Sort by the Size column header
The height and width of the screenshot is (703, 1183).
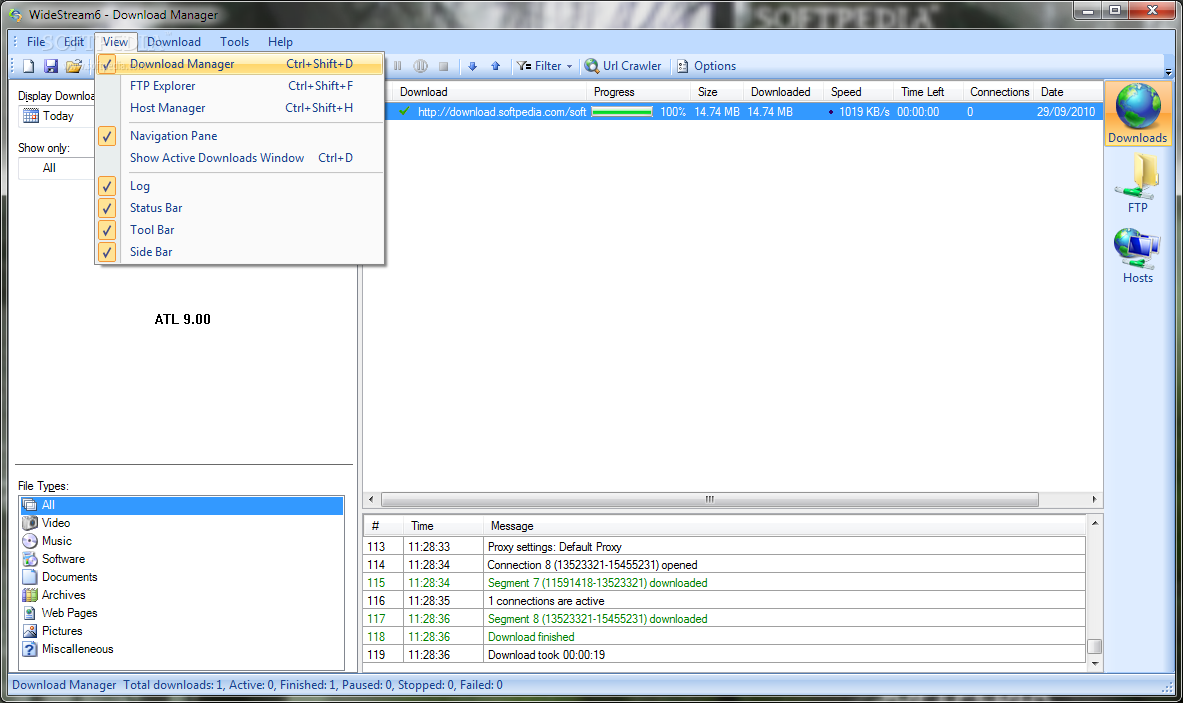[717, 92]
